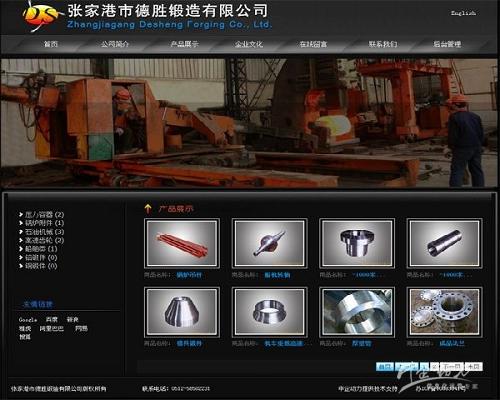Click the DS company logo
The image size is (500, 400).
(x=42, y=16)
